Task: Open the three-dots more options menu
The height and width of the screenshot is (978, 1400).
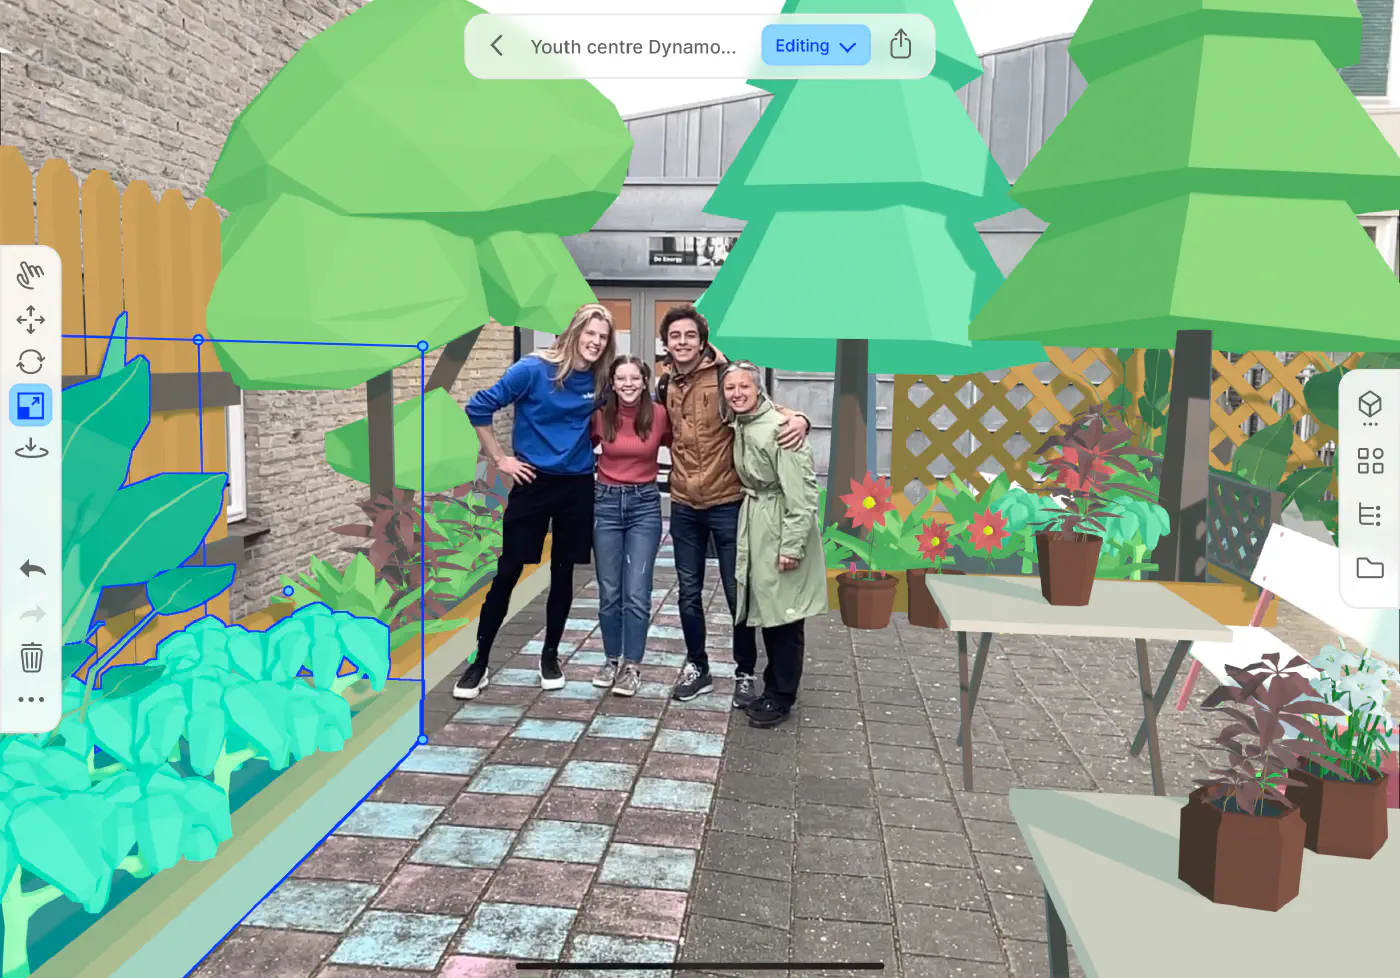Action: (31, 700)
